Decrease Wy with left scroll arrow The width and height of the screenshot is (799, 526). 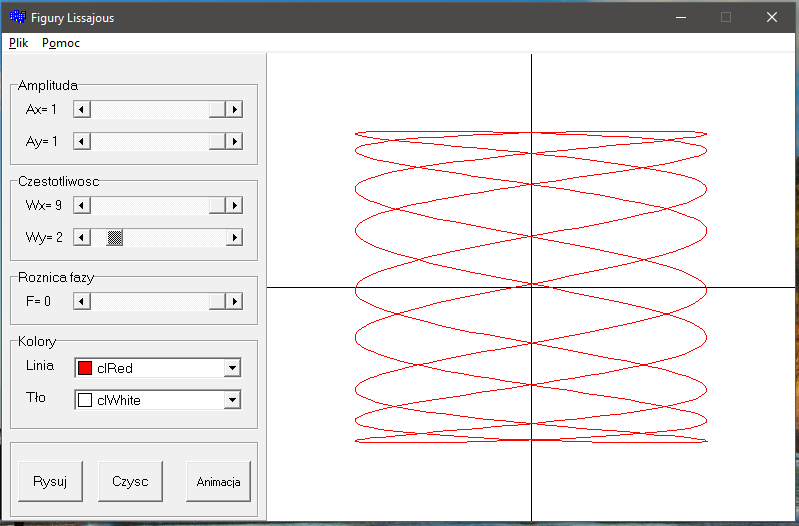click(82, 237)
